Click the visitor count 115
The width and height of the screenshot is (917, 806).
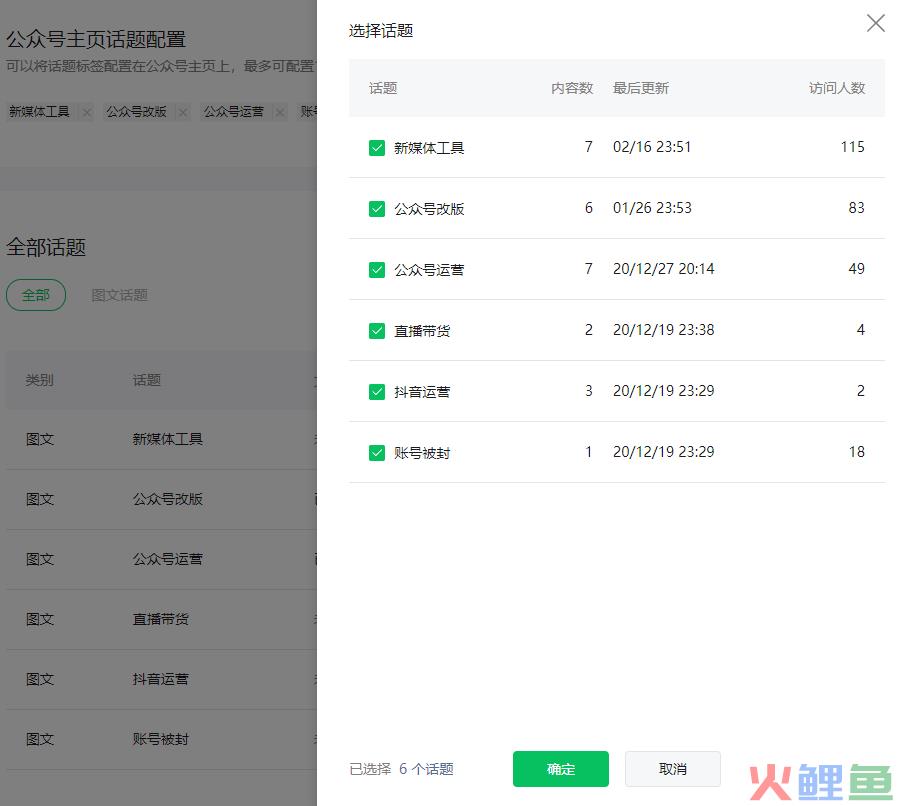click(x=853, y=147)
